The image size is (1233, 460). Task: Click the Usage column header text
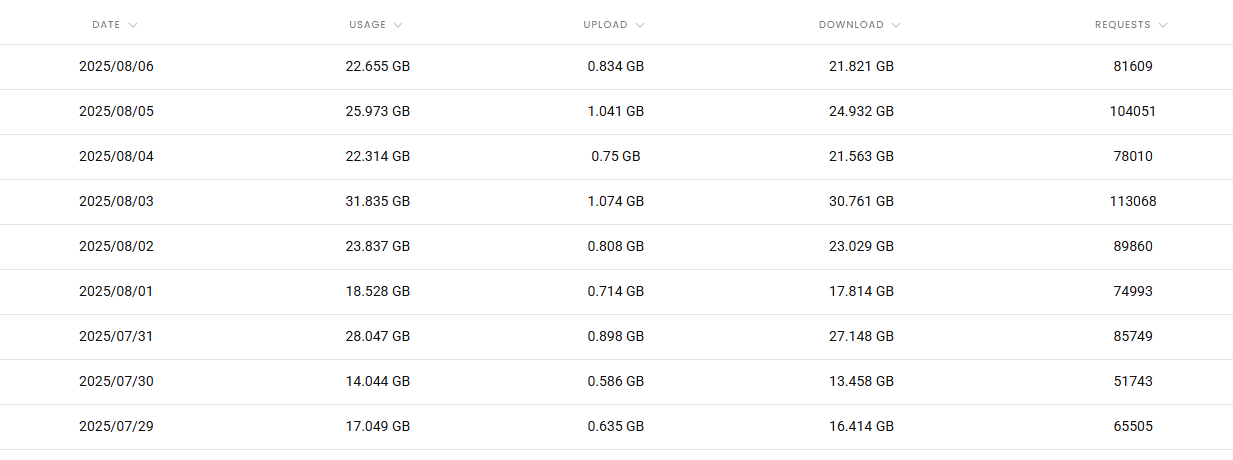[367, 25]
